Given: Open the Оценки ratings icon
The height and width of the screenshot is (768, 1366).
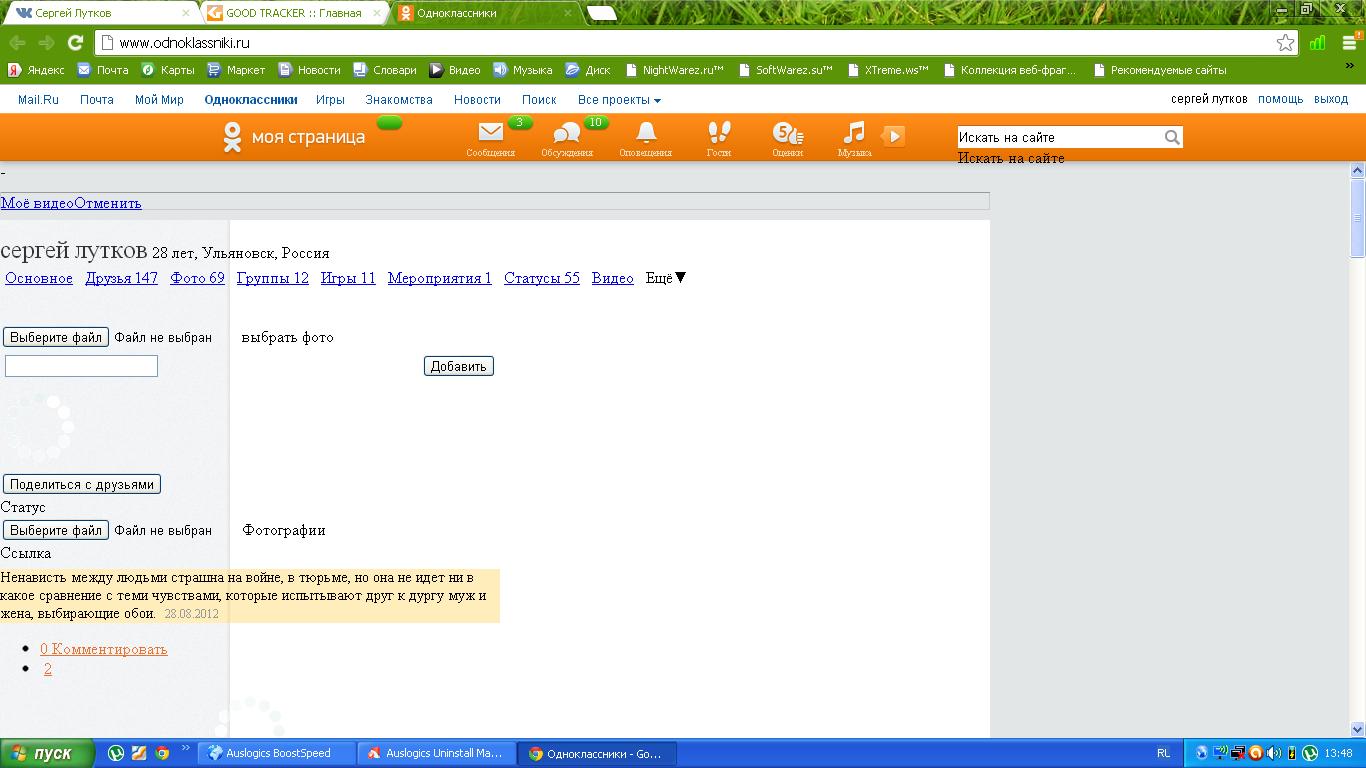Looking at the screenshot, I should pos(787,133).
